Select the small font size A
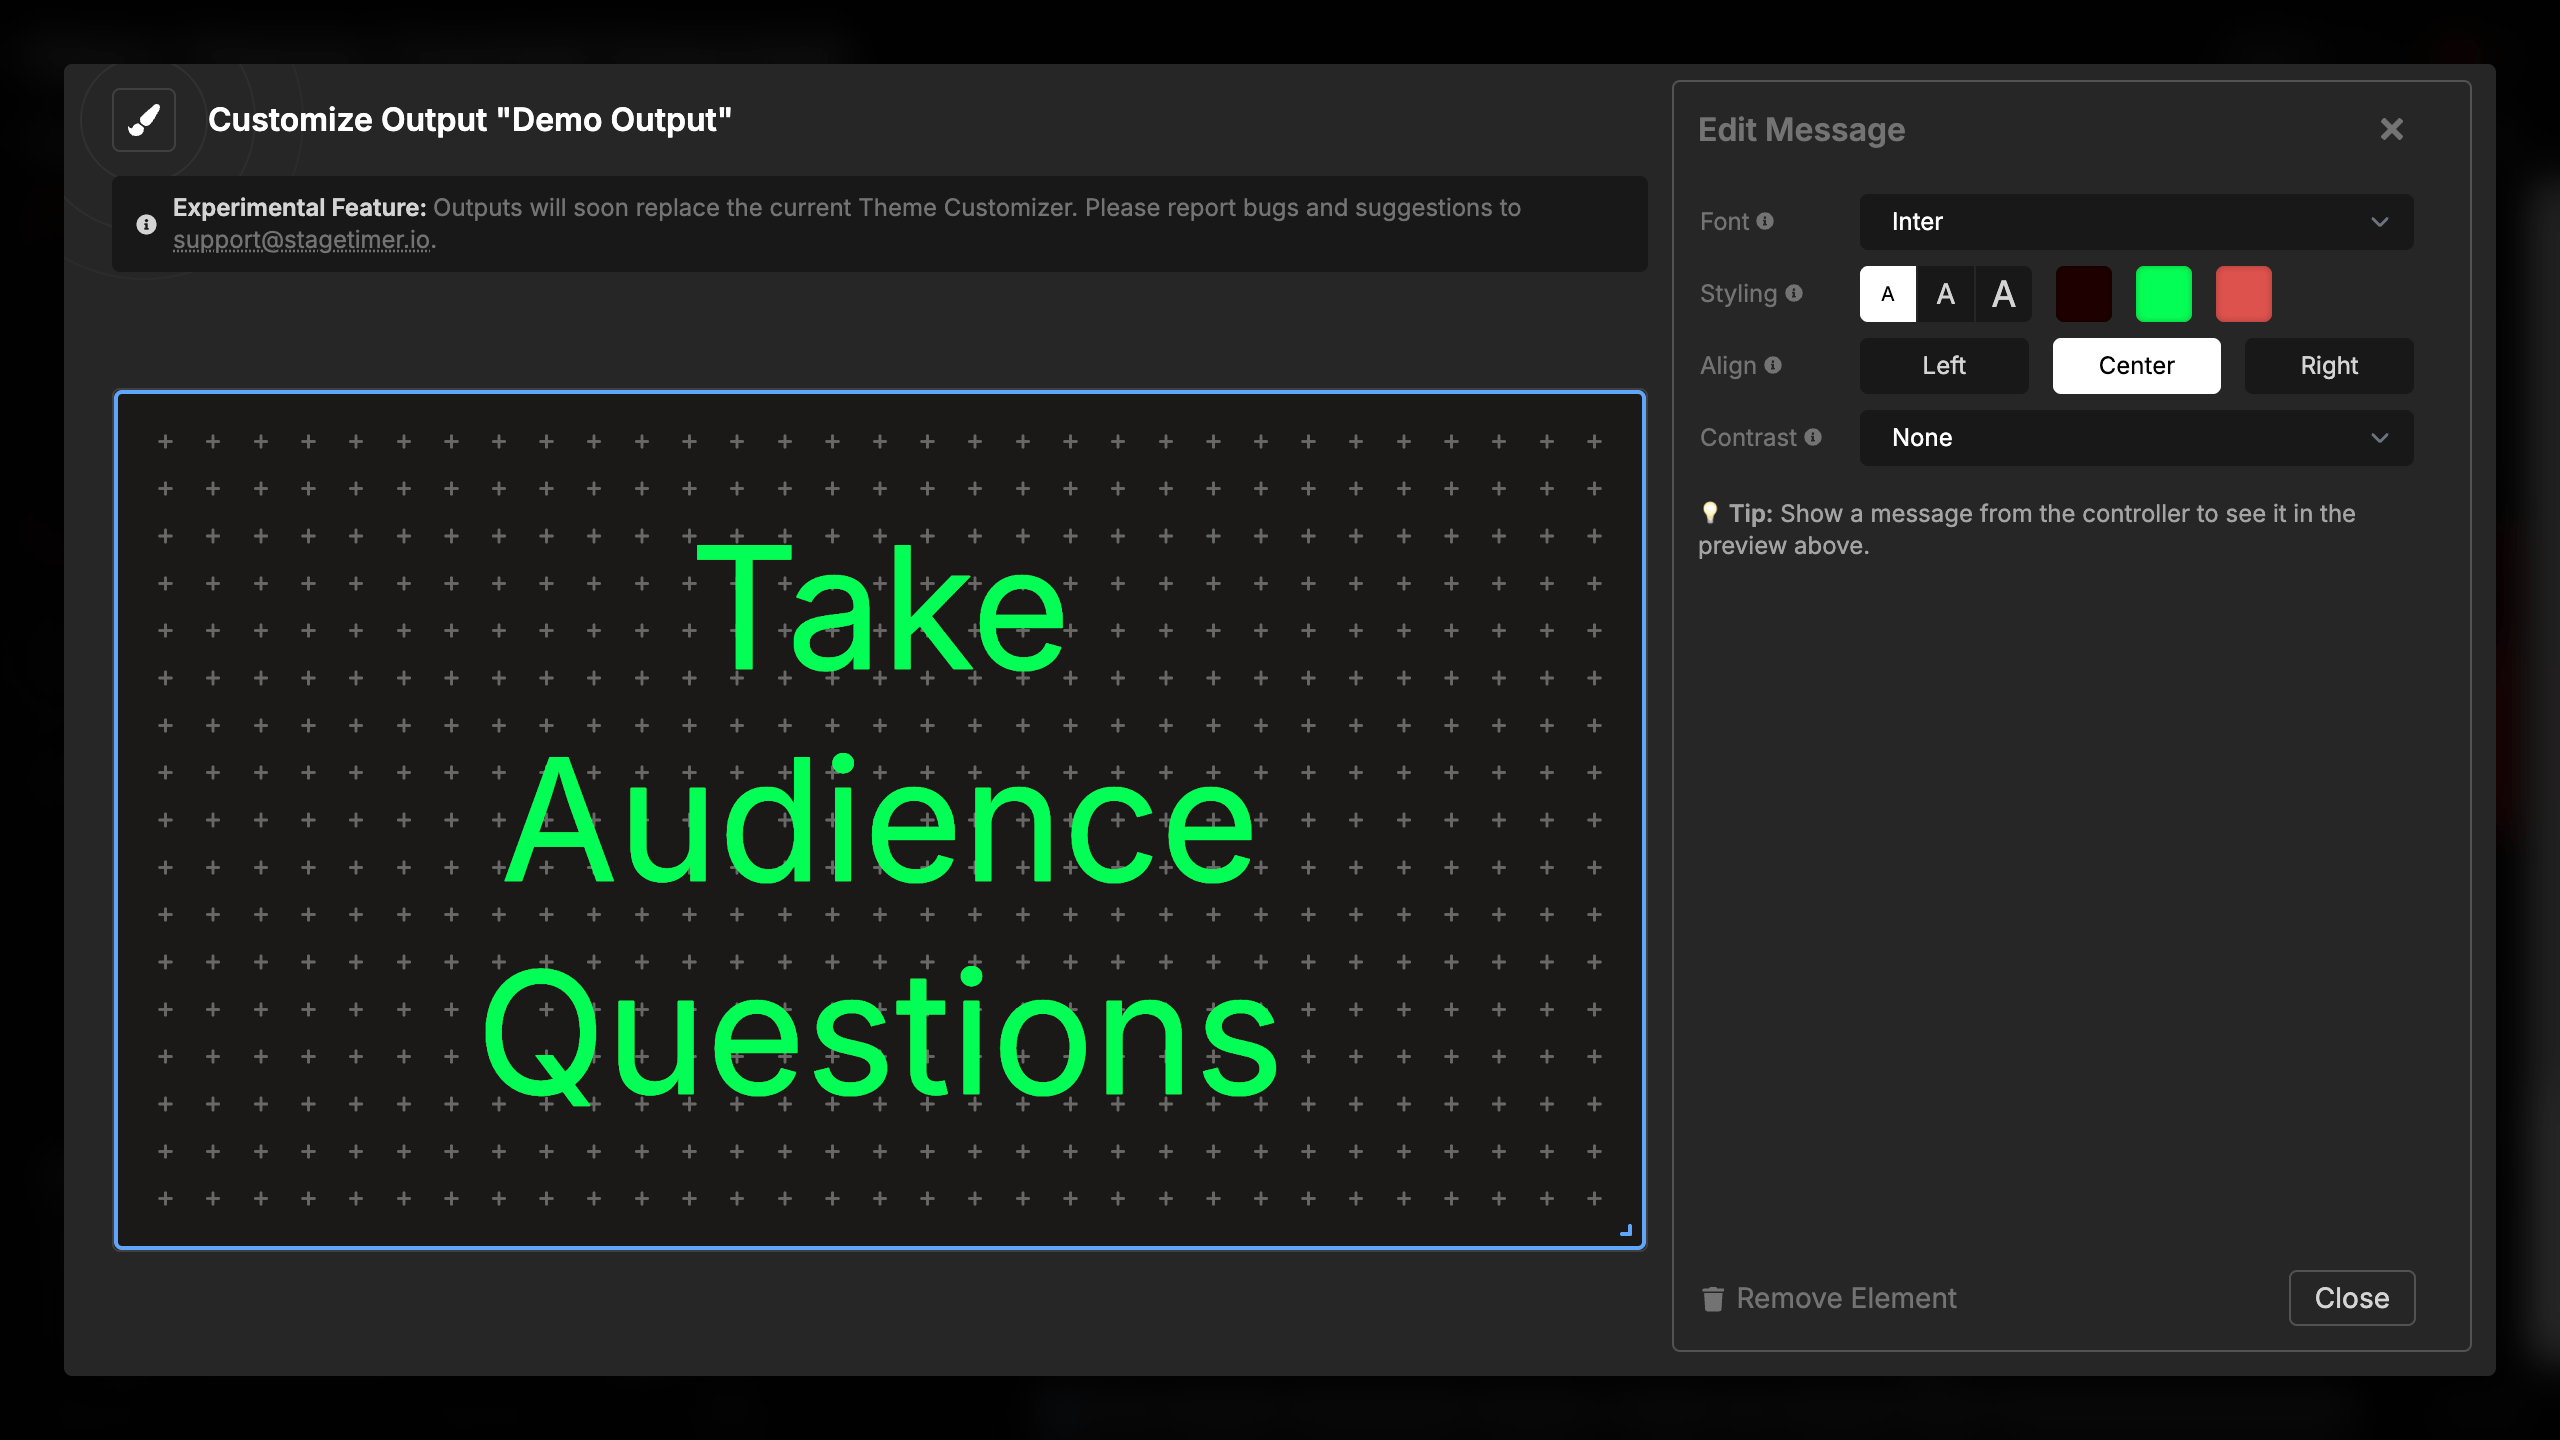This screenshot has width=2560, height=1440. [1887, 294]
